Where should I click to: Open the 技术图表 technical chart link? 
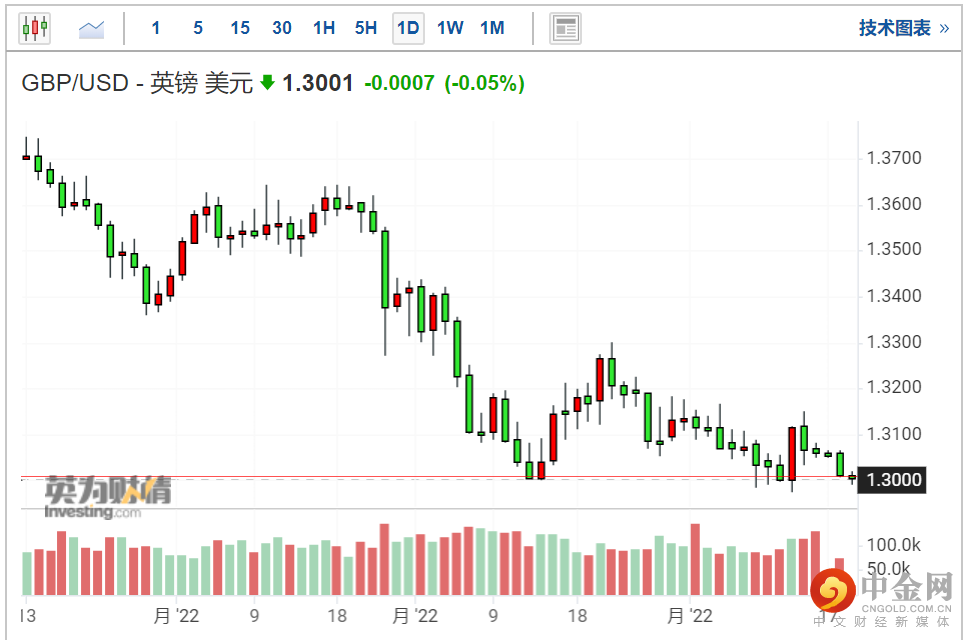894,28
